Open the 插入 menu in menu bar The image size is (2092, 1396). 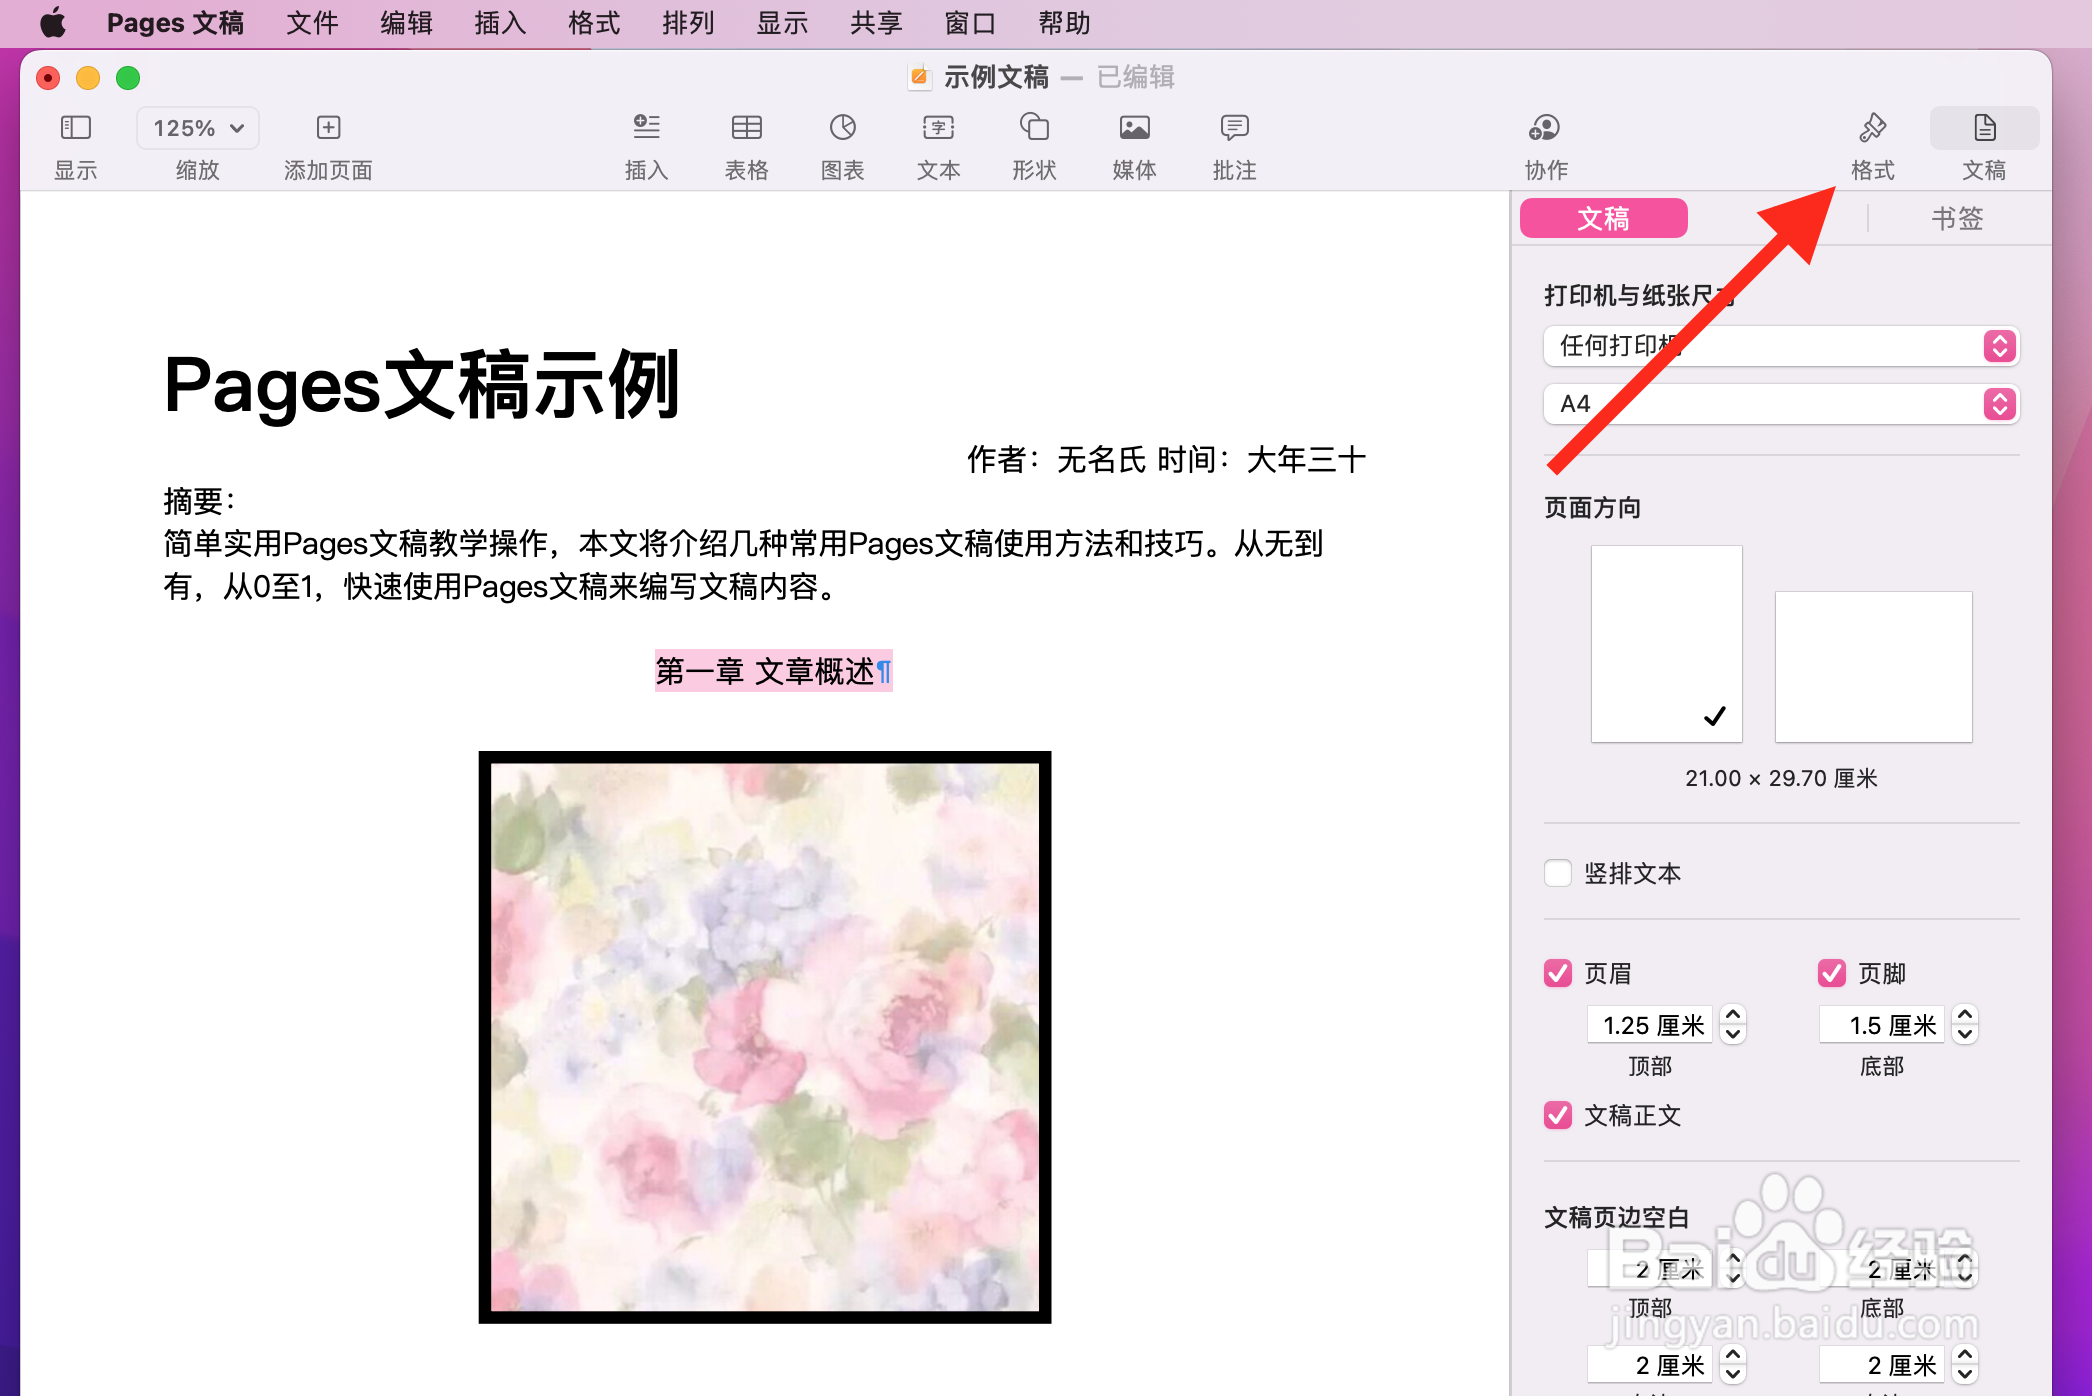(500, 22)
